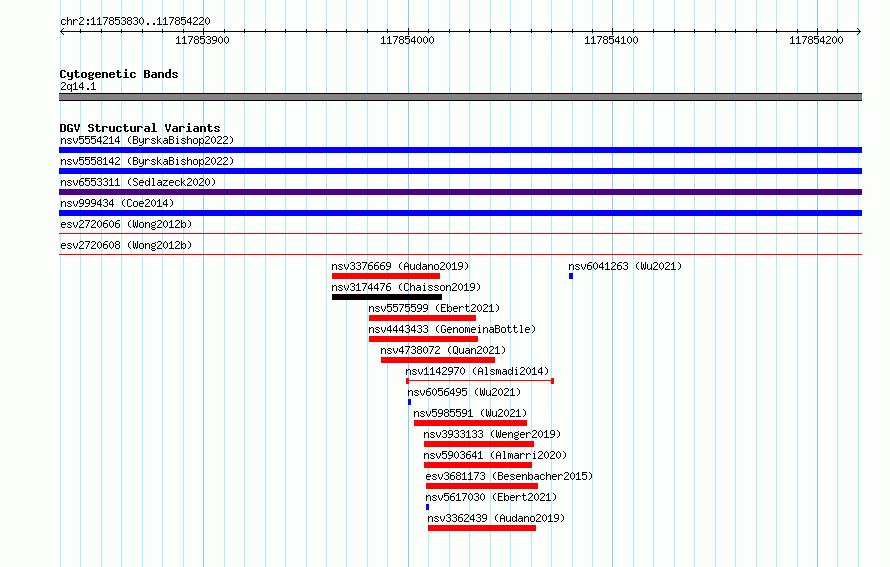The width and height of the screenshot is (890, 567).
Task: Open the nsv5554214 (ByrskaBishop2022) variant label
Action: (147, 140)
